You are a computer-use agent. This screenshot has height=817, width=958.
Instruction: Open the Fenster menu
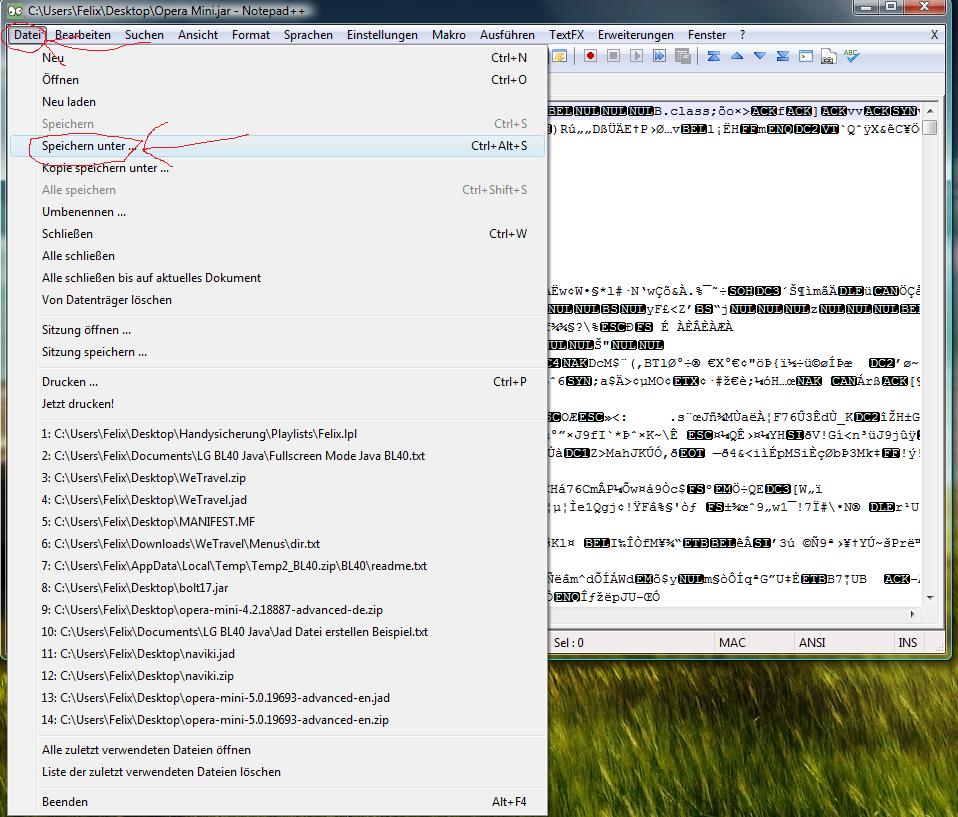(707, 35)
